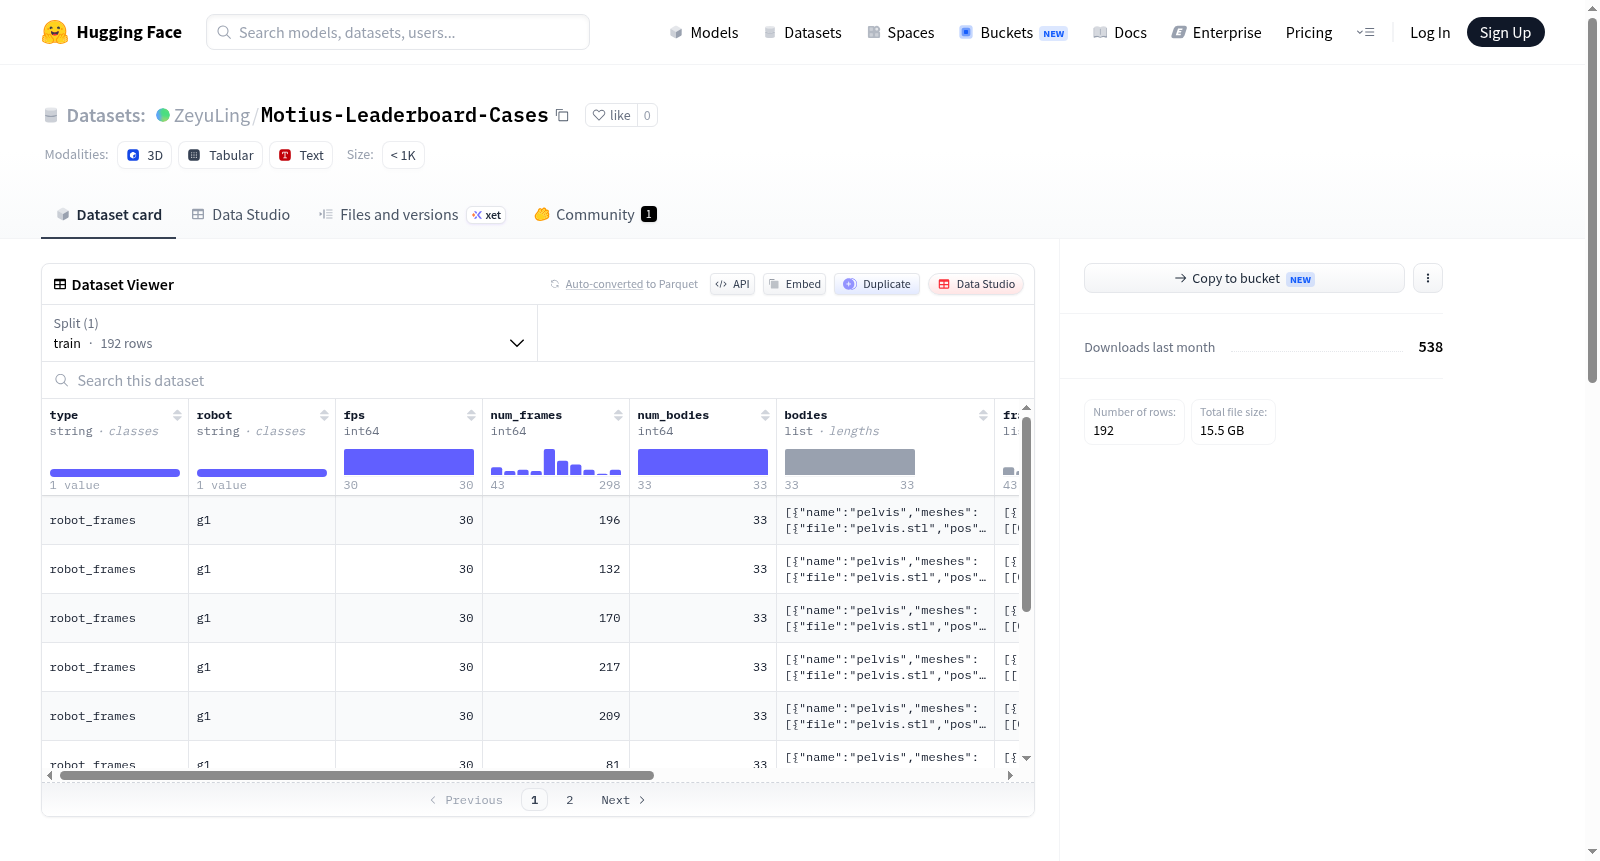The width and height of the screenshot is (1600, 861).
Task: Open Buckets in the top navigation
Action: coord(1013,32)
